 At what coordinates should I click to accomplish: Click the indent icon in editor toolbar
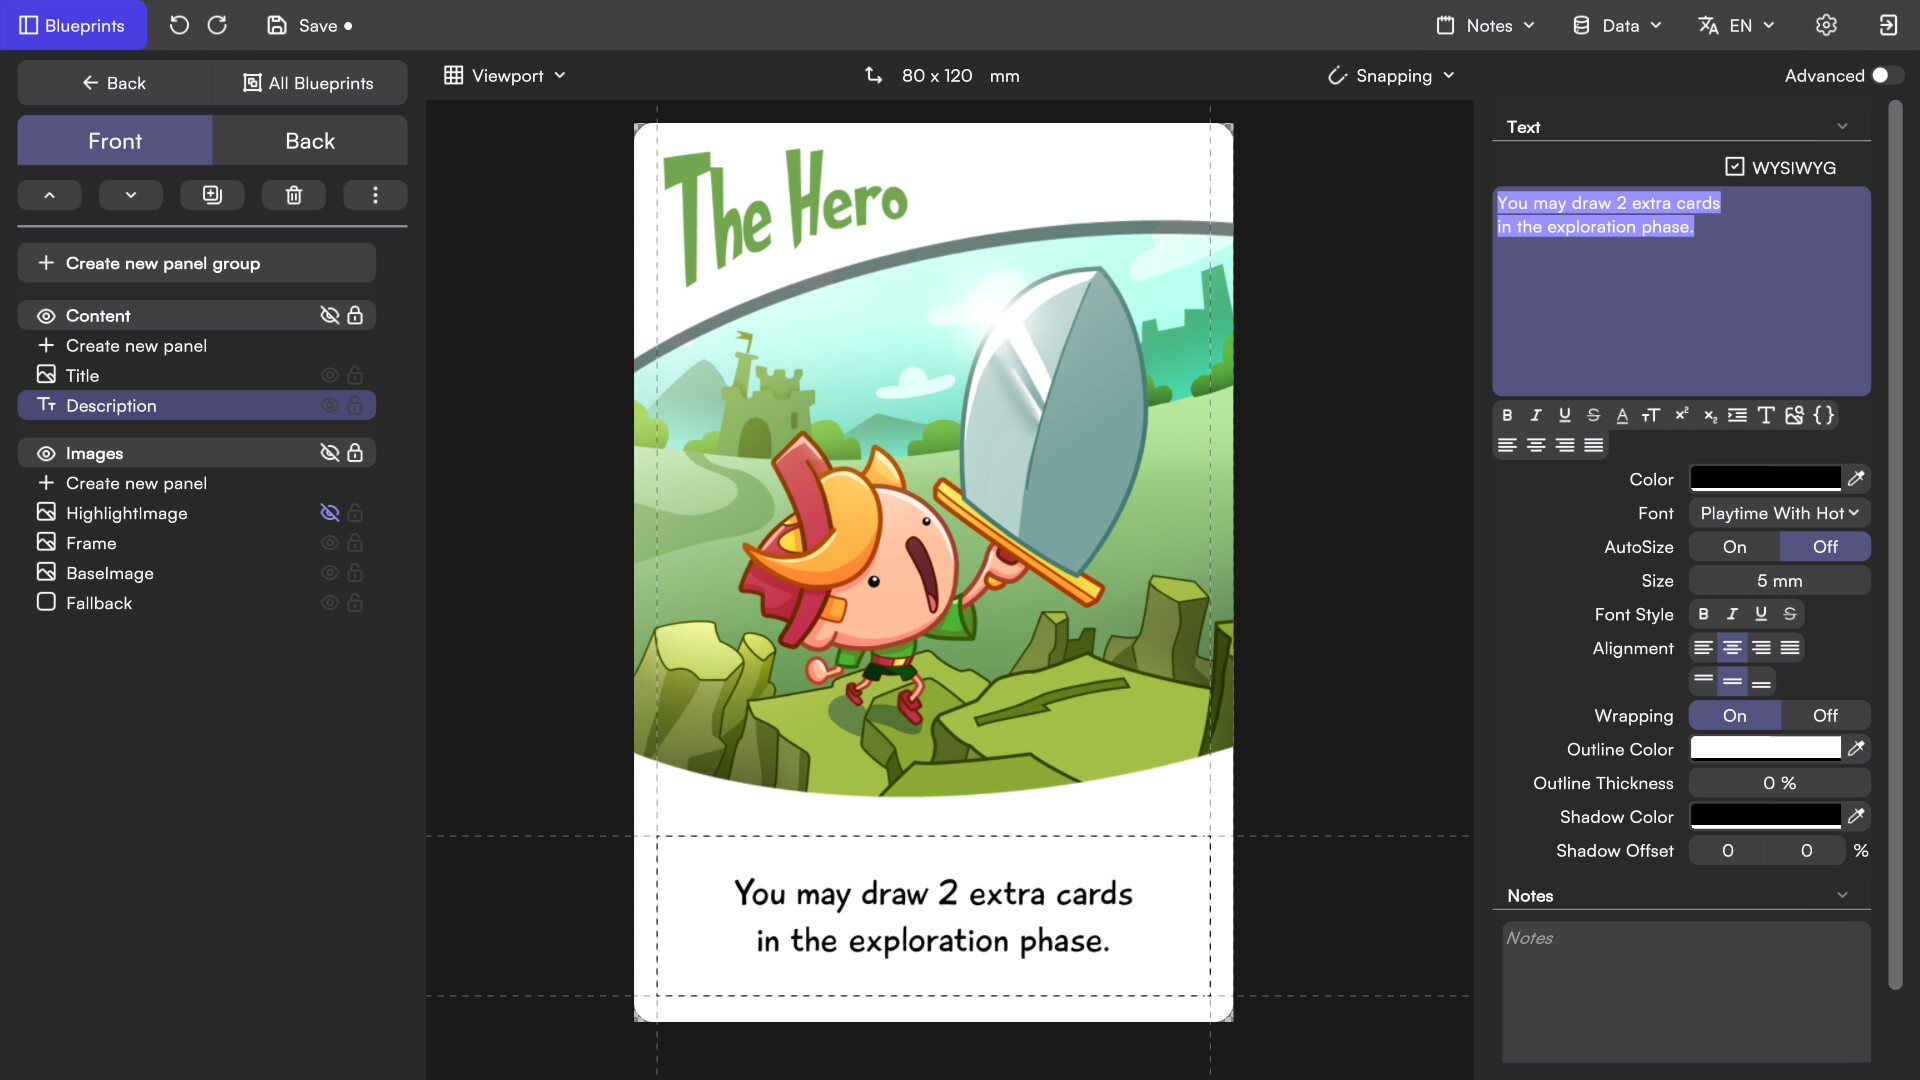[x=1738, y=415]
